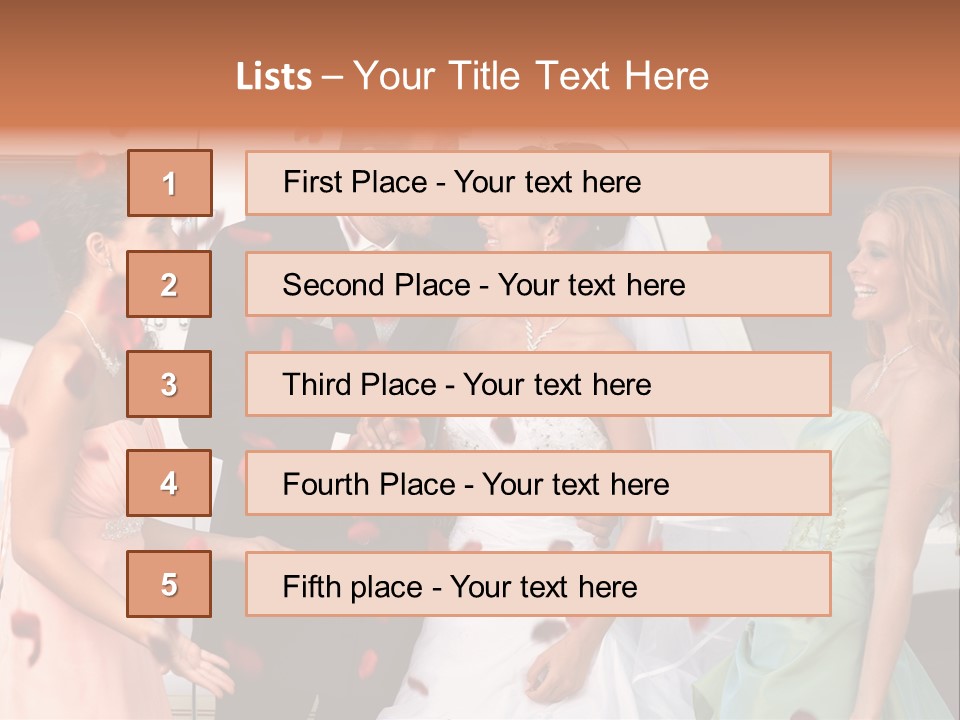Click the 'Fifth place' text box
This screenshot has height=720, width=960.
[x=538, y=584]
